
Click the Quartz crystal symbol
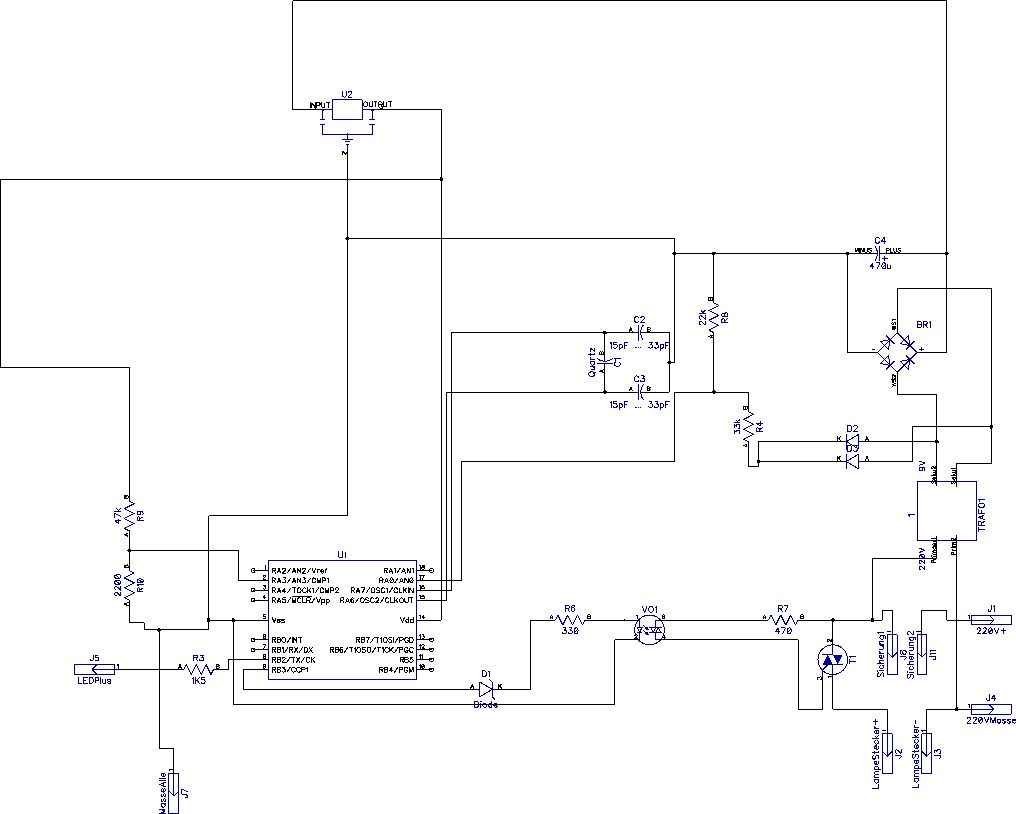point(605,362)
